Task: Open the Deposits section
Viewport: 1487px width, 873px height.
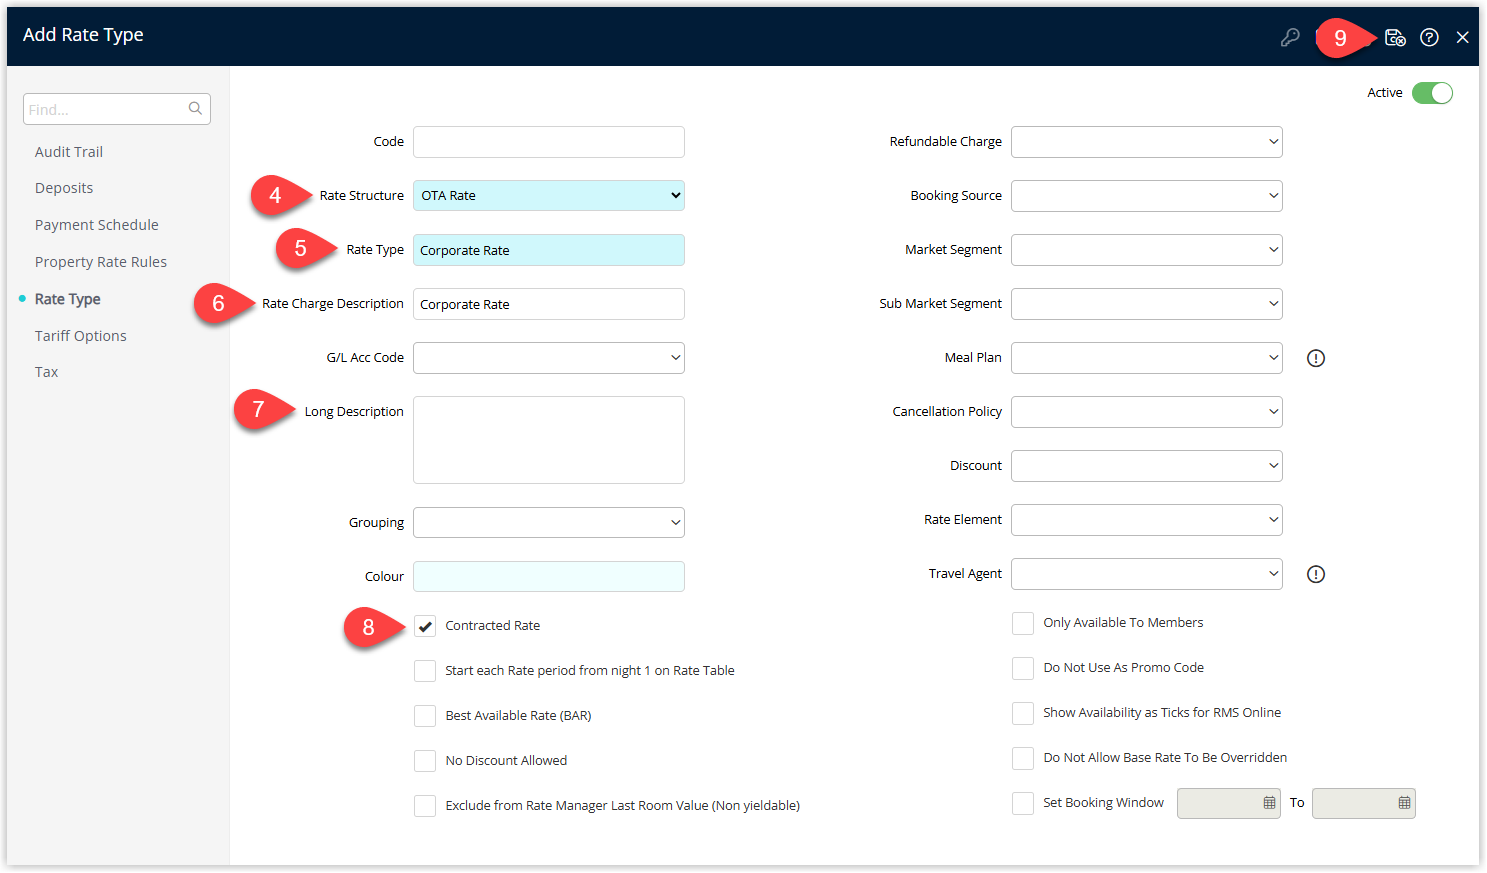Action: point(64,188)
